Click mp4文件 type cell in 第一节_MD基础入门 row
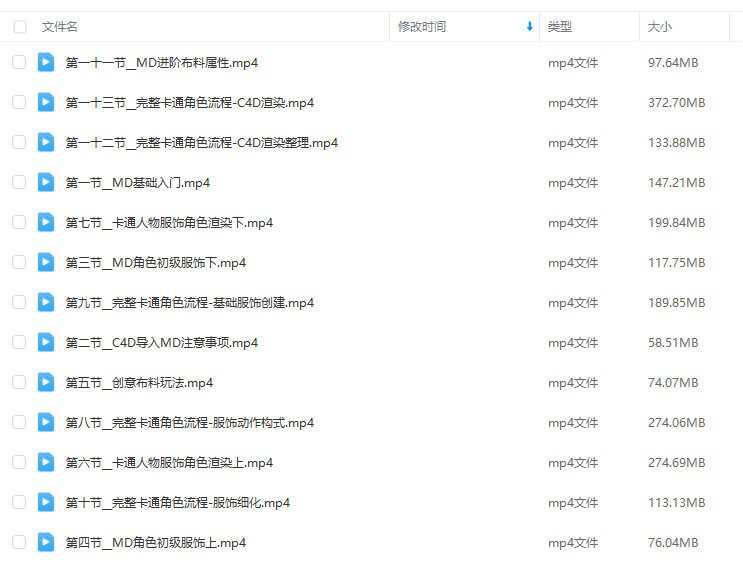Image resolution: width=743 pixels, height=582 pixels. (x=573, y=182)
